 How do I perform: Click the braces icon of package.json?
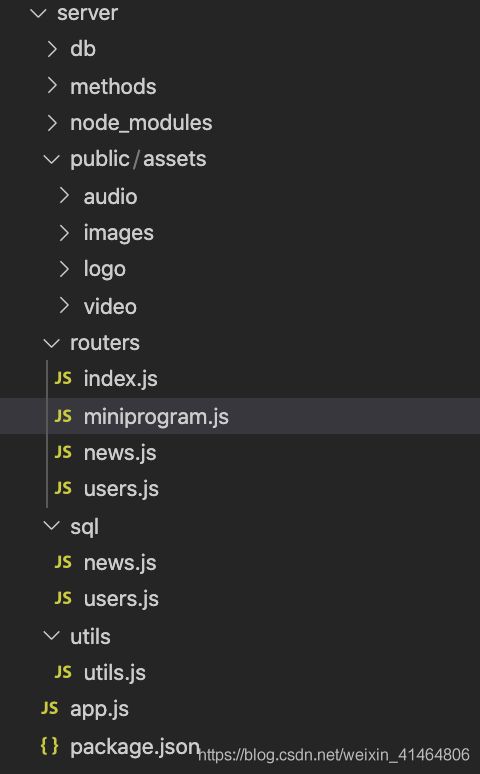49,746
